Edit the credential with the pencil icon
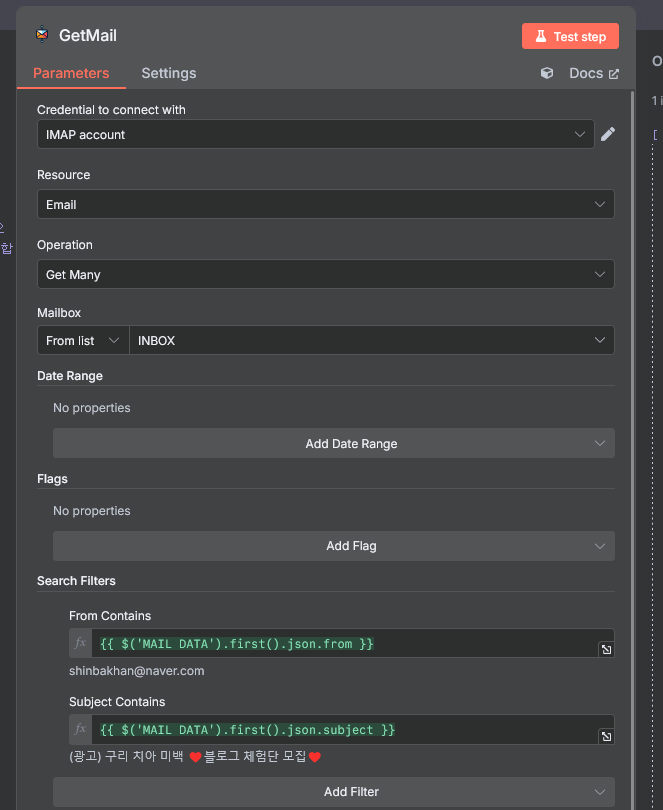 608,134
